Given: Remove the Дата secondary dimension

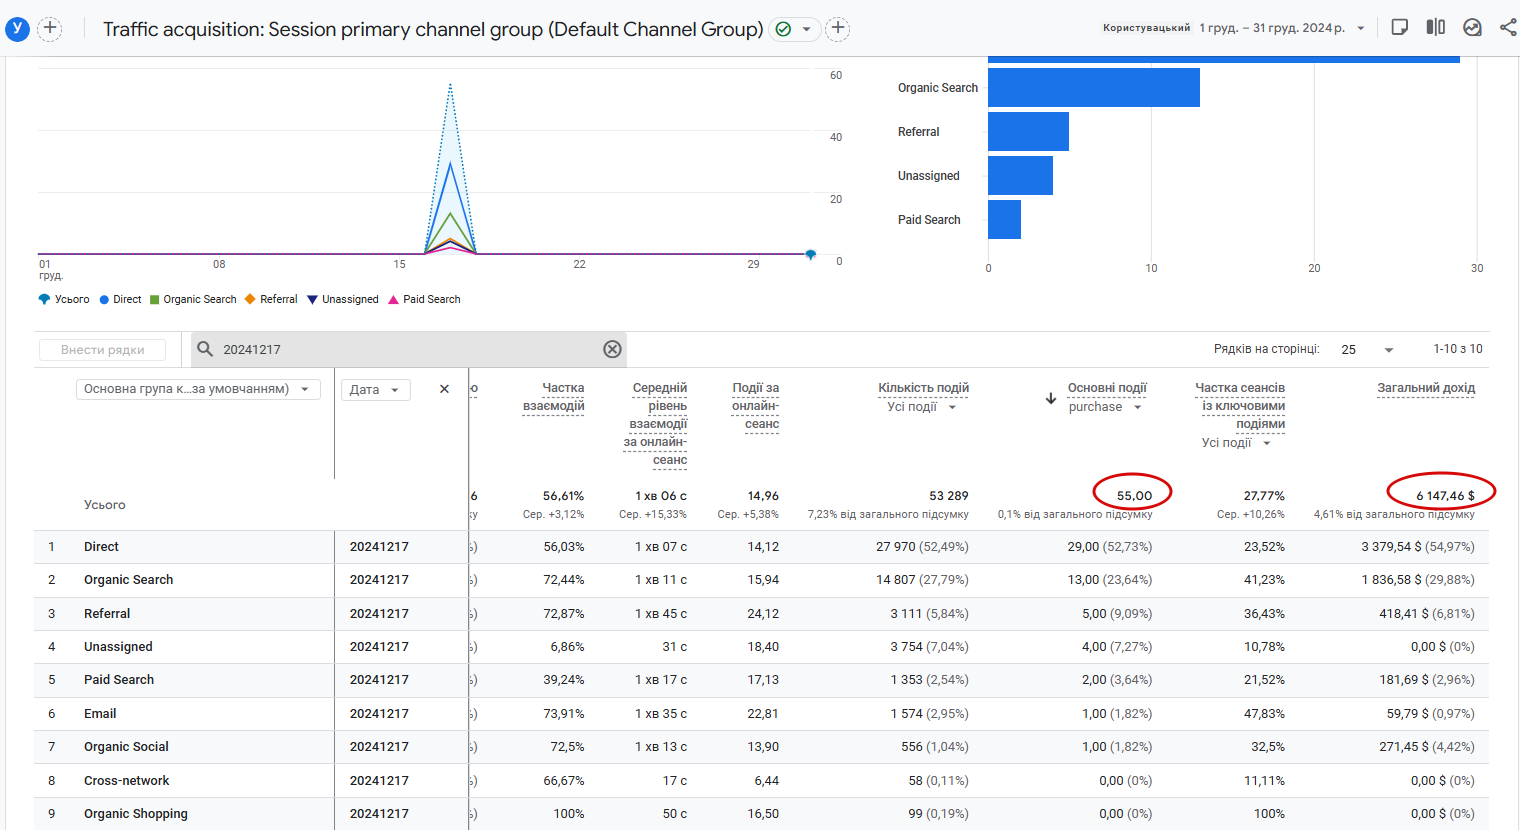Looking at the screenshot, I should [x=444, y=389].
